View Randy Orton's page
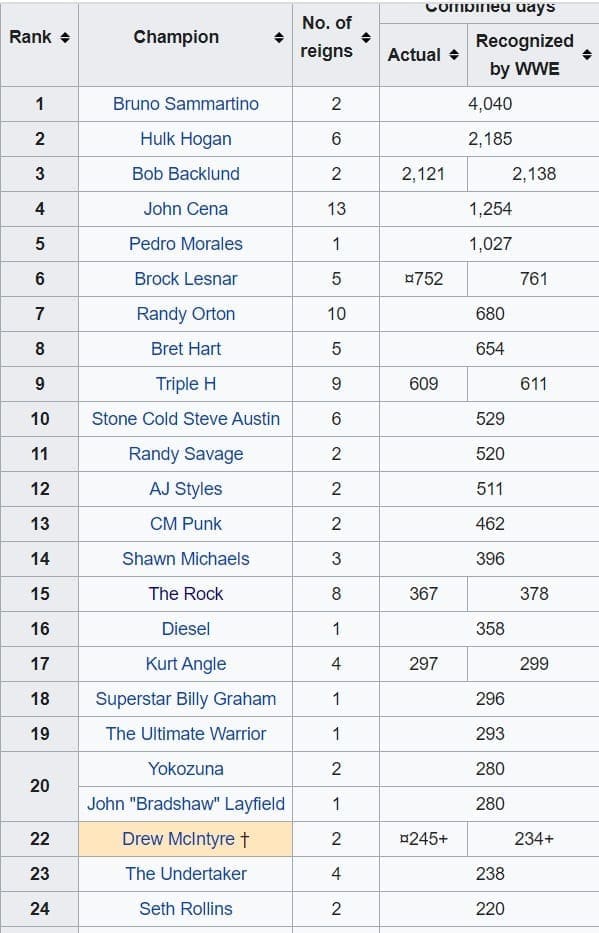 click(184, 314)
